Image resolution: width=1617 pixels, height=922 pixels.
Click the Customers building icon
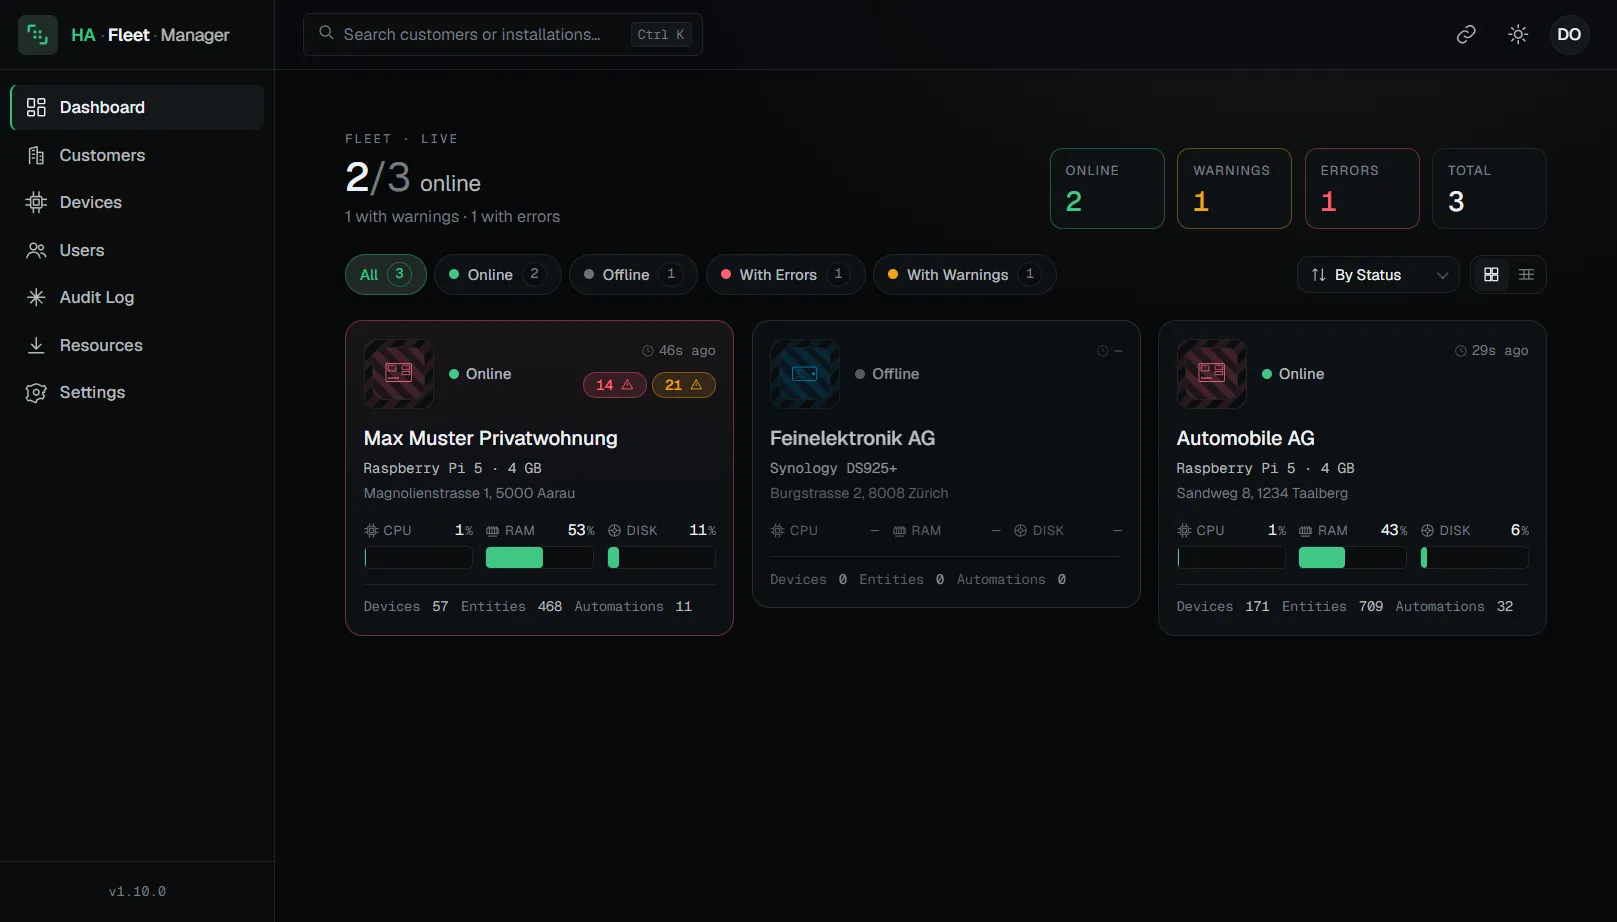pyautogui.click(x=36, y=155)
